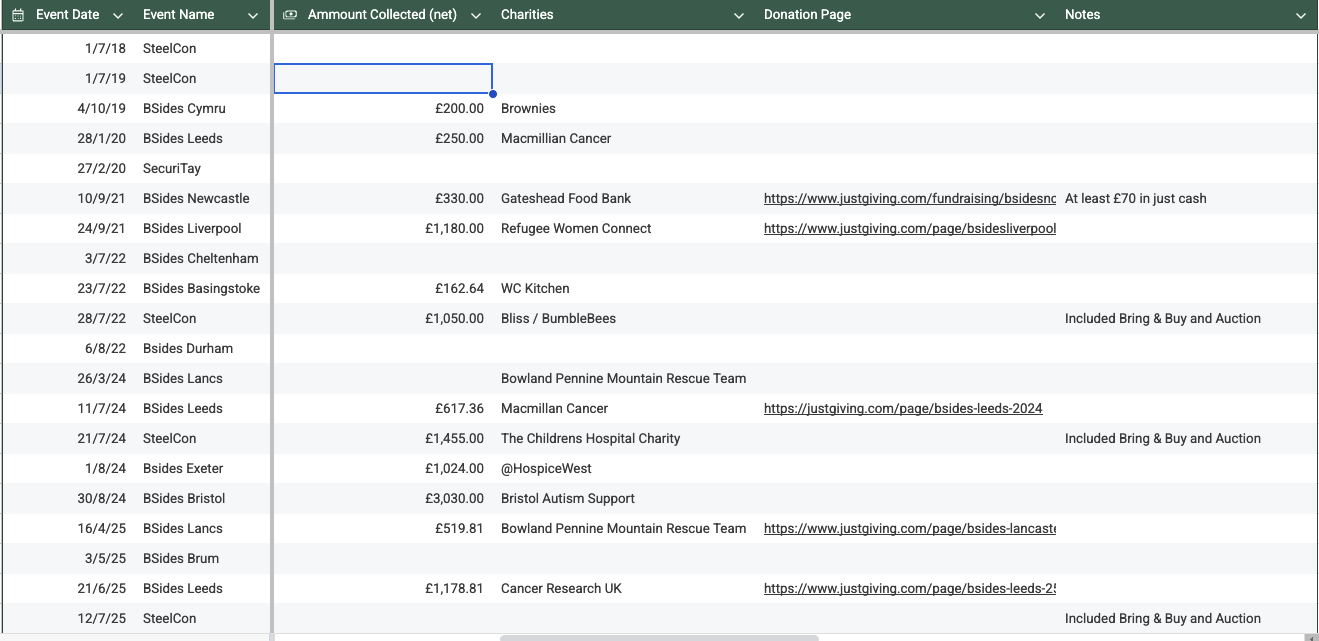
Task: Click the £330.00 amount cell
Action: [x=383, y=199]
